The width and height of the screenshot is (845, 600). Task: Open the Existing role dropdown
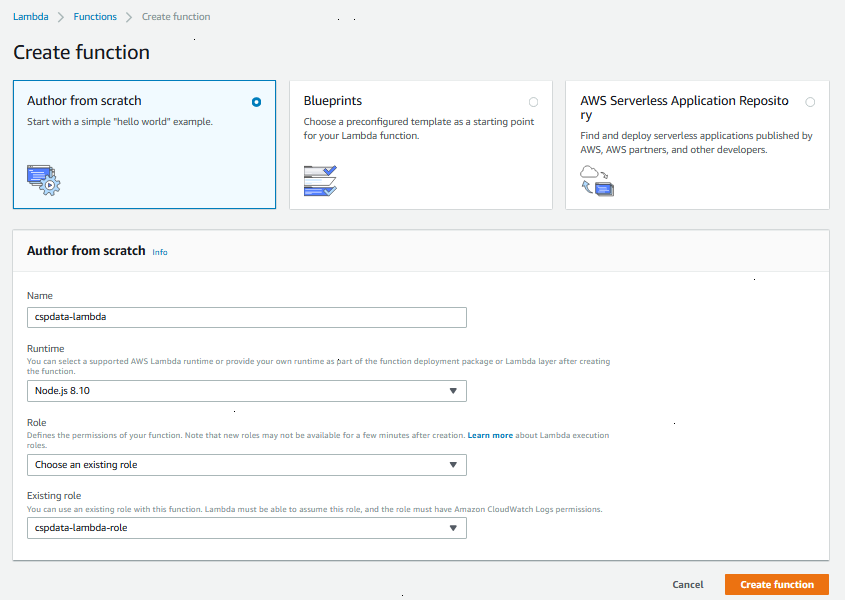[246, 527]
